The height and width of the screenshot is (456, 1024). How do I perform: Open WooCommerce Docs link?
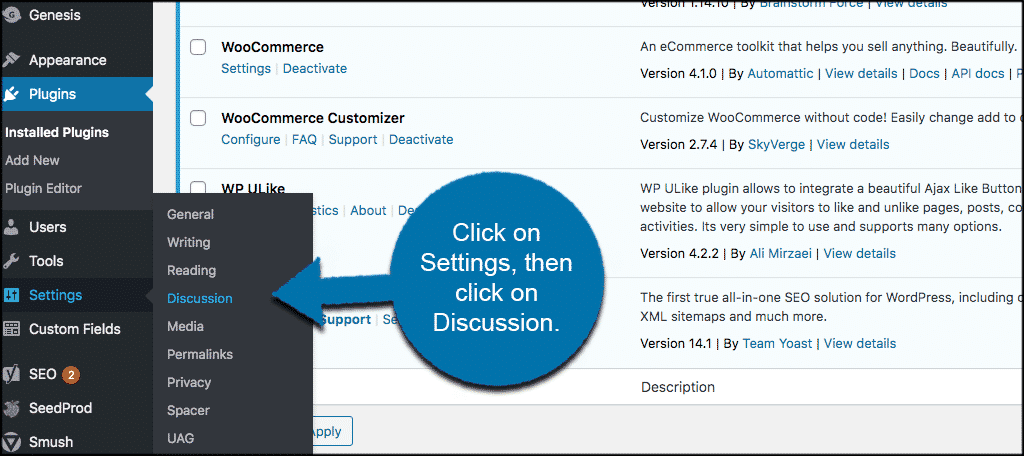tap(924, 74)
